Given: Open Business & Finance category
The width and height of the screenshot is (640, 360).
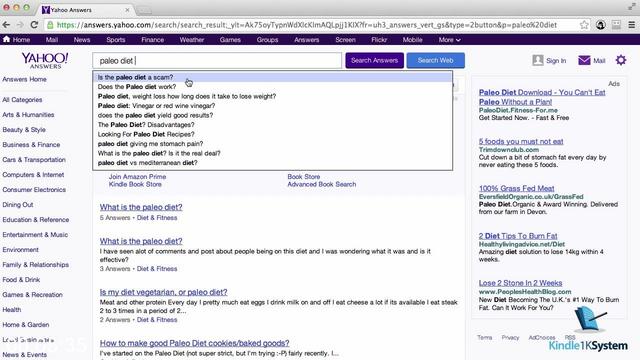Looking at the screenshot, I should 31,144.
